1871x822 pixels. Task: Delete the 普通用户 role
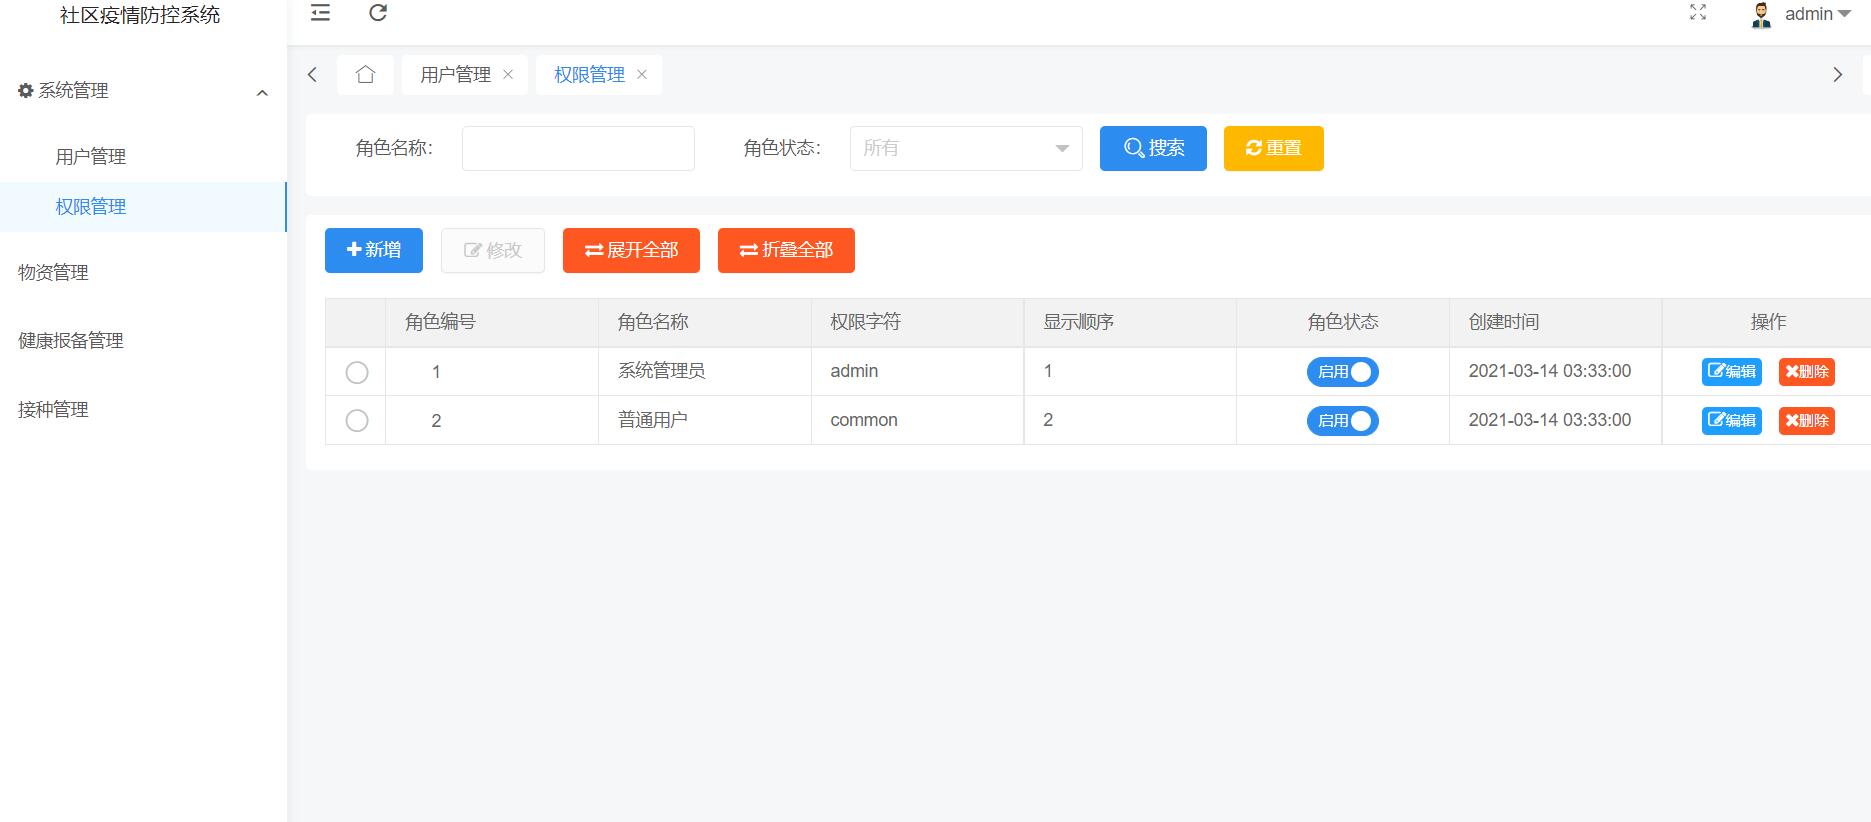1807,421
